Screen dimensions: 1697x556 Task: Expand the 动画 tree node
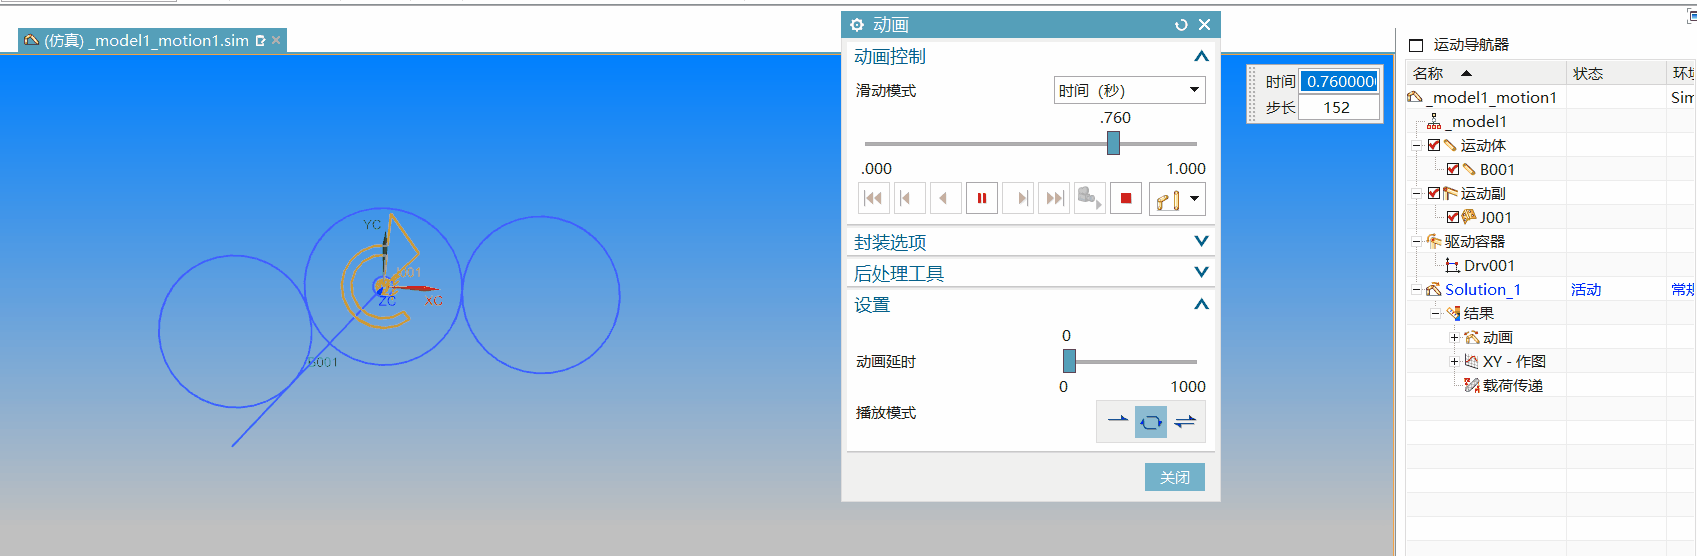(1454, 337)
